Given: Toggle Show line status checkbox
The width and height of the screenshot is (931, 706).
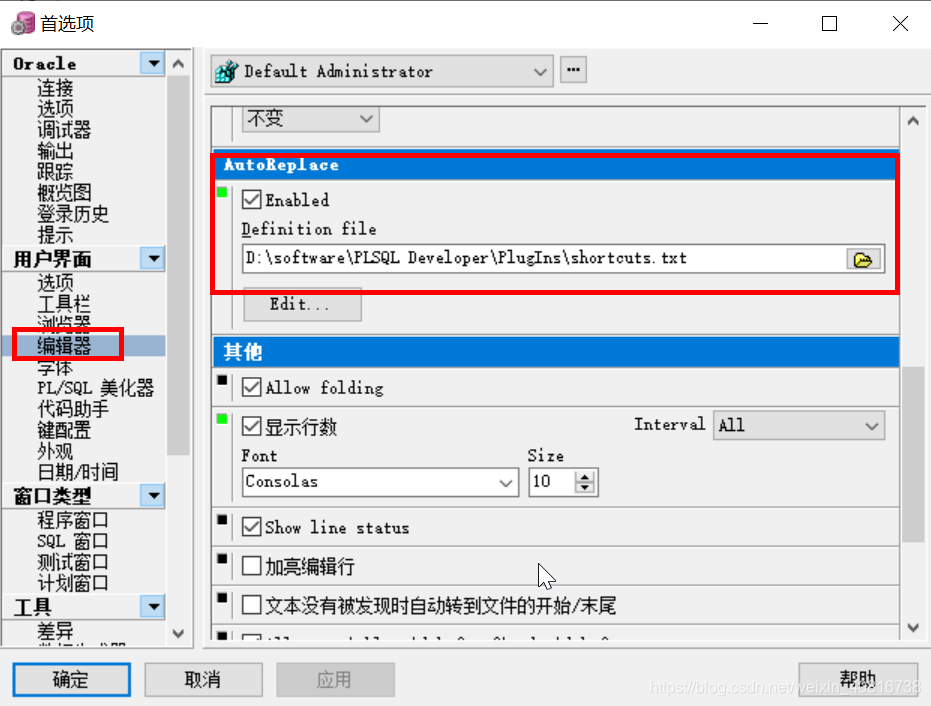Looking at the screenshot, I should [252, 527].
